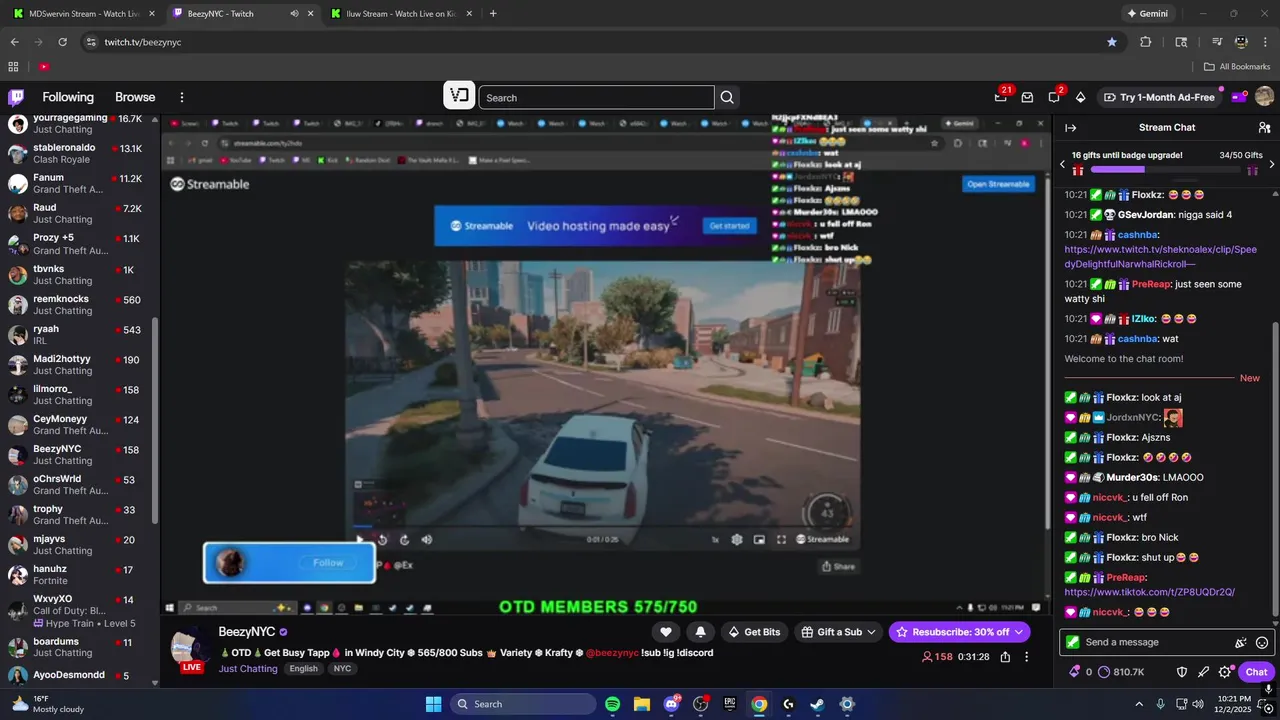Click the Get Bits diamond icon in header
This screenshot has height=720, width=1280.
1080,97
